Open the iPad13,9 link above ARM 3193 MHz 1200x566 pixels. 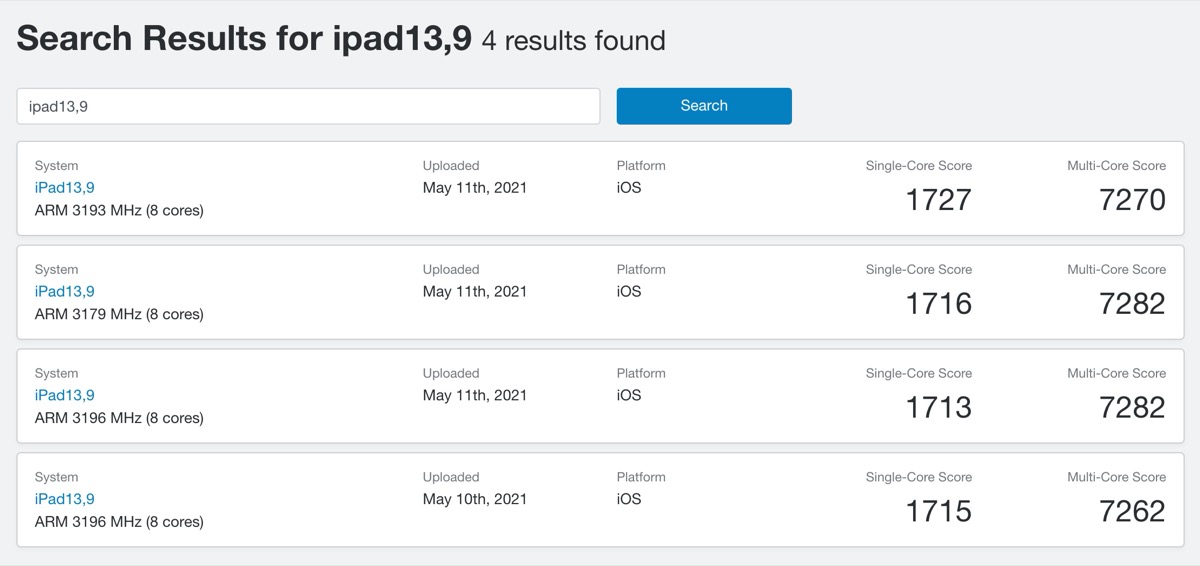[x=64, y=188]
